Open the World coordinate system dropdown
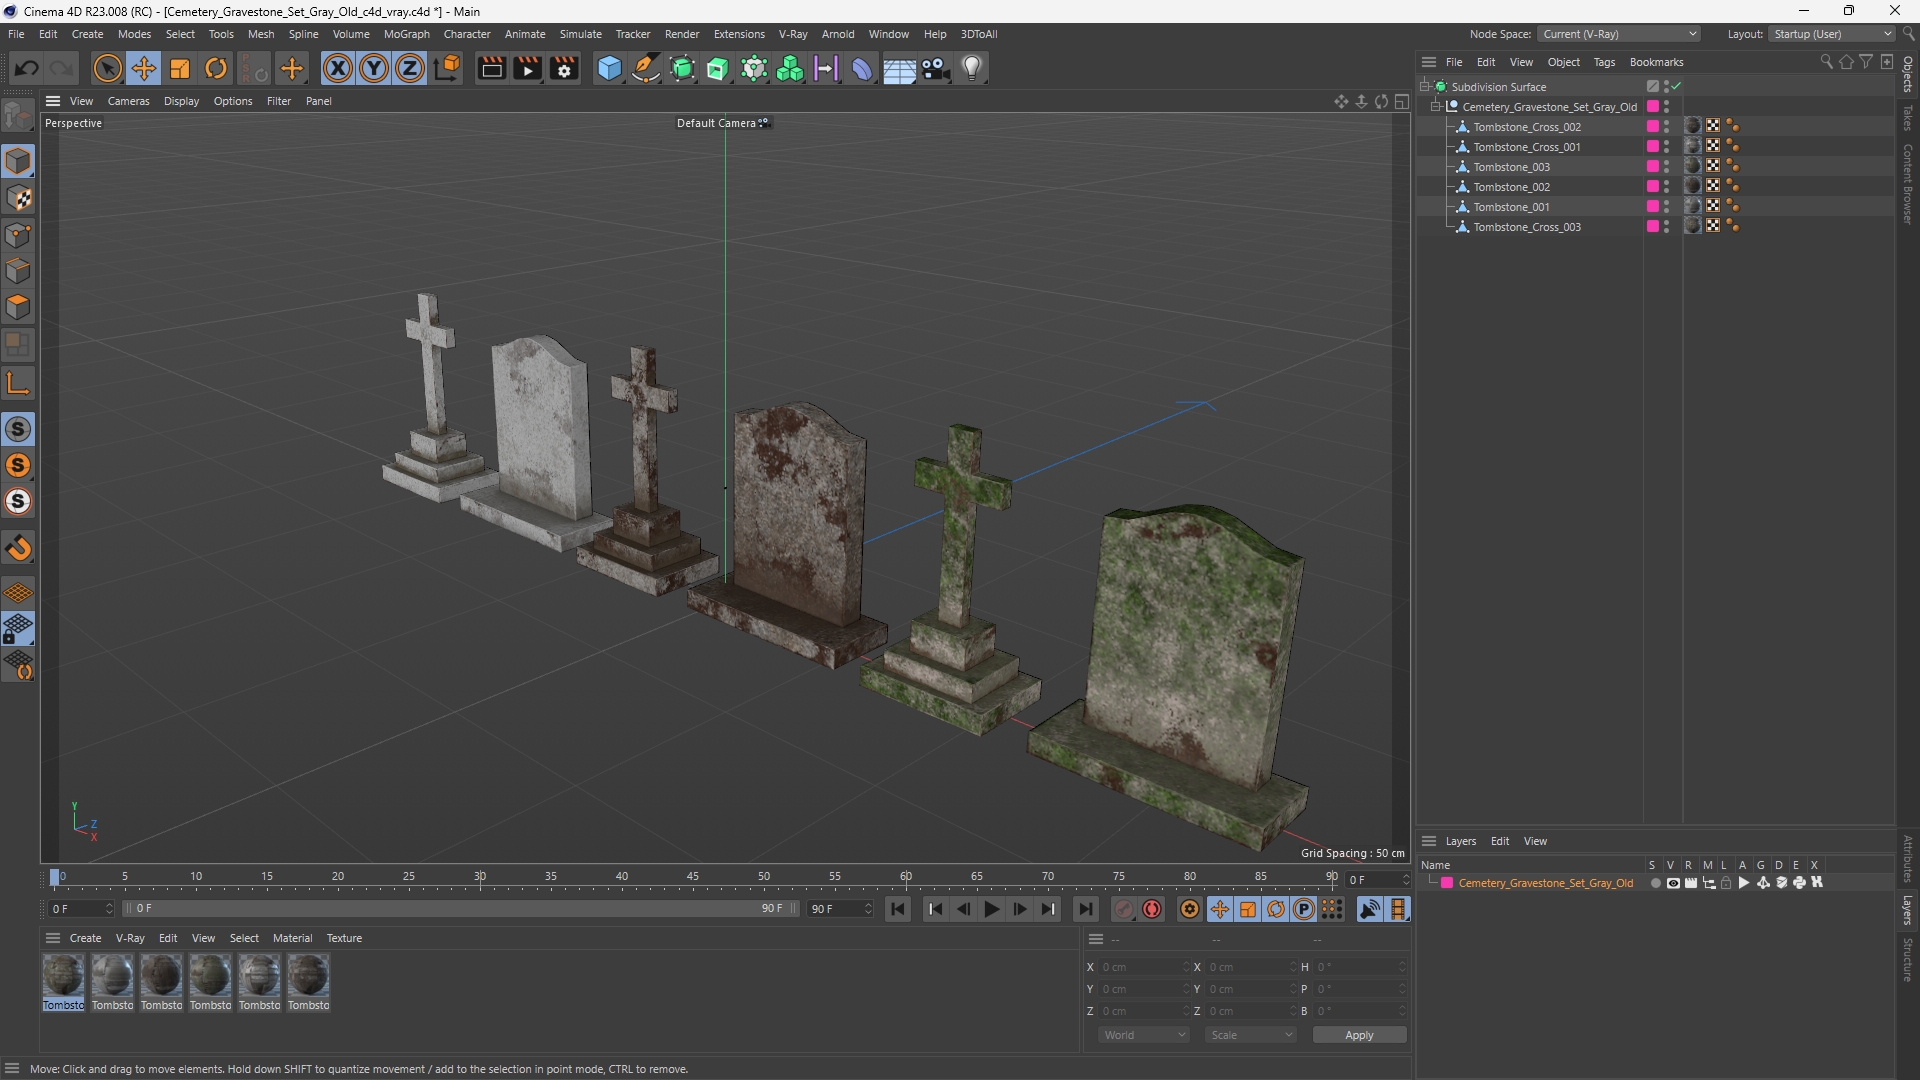Screen dimensions: 1920x1080 pyautogui.click(x=1143, y=1035)
